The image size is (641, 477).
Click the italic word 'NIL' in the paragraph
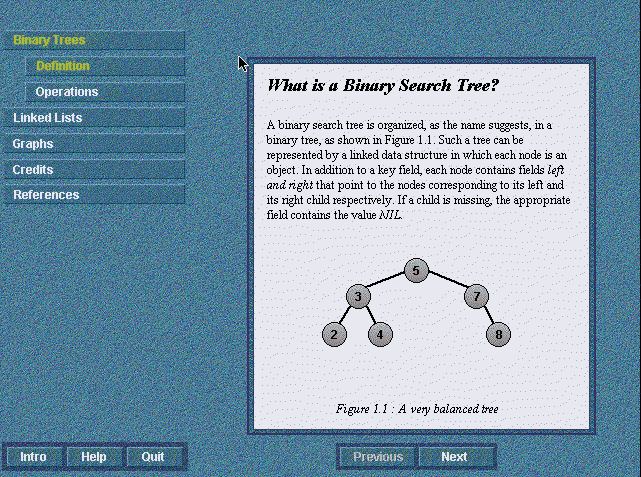(x=390, y=215)
